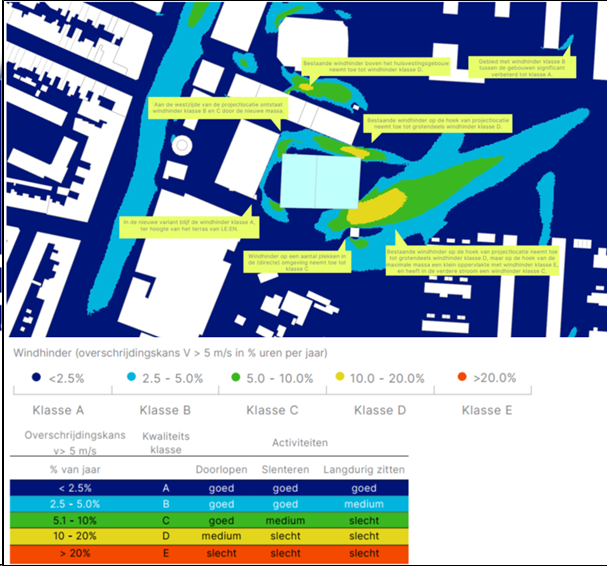Viewport: 607px width, 566px height.
Task: Click the 'Langdurig zitten' column header
Action: point(364,470)
